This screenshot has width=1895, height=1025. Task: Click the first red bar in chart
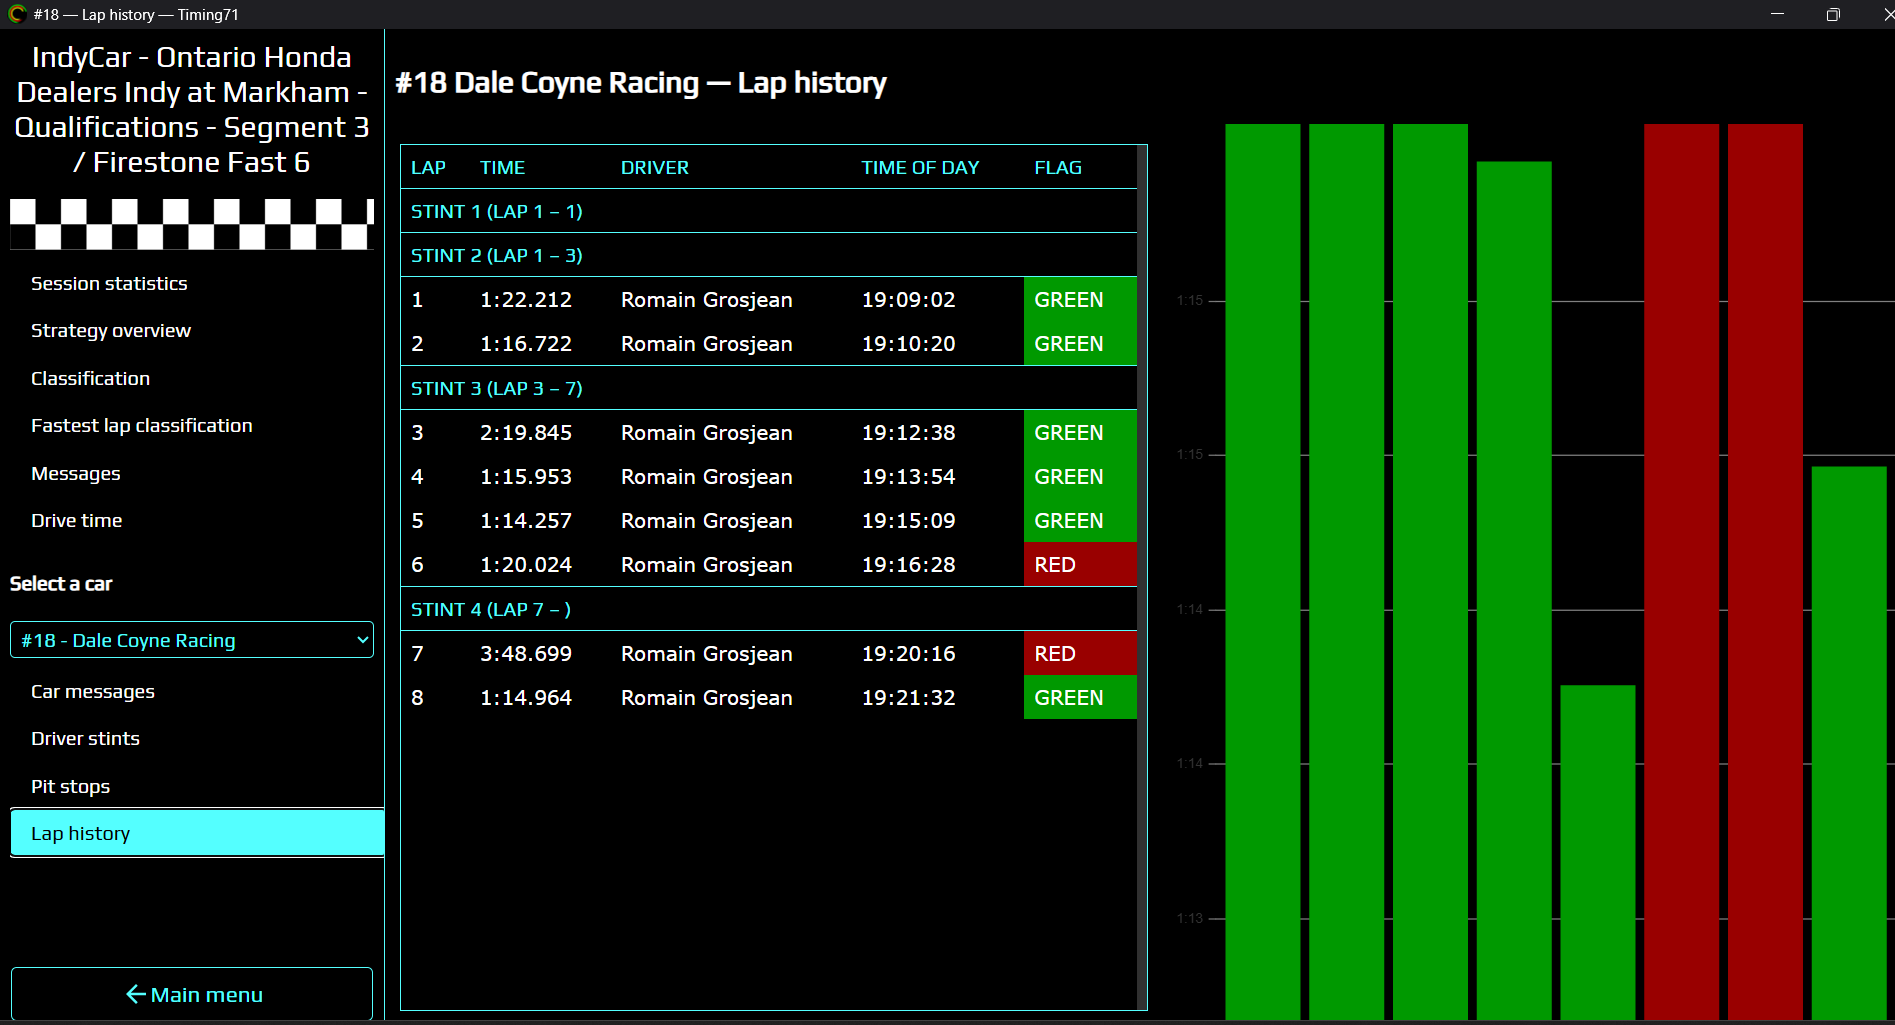click(1681, 571)
